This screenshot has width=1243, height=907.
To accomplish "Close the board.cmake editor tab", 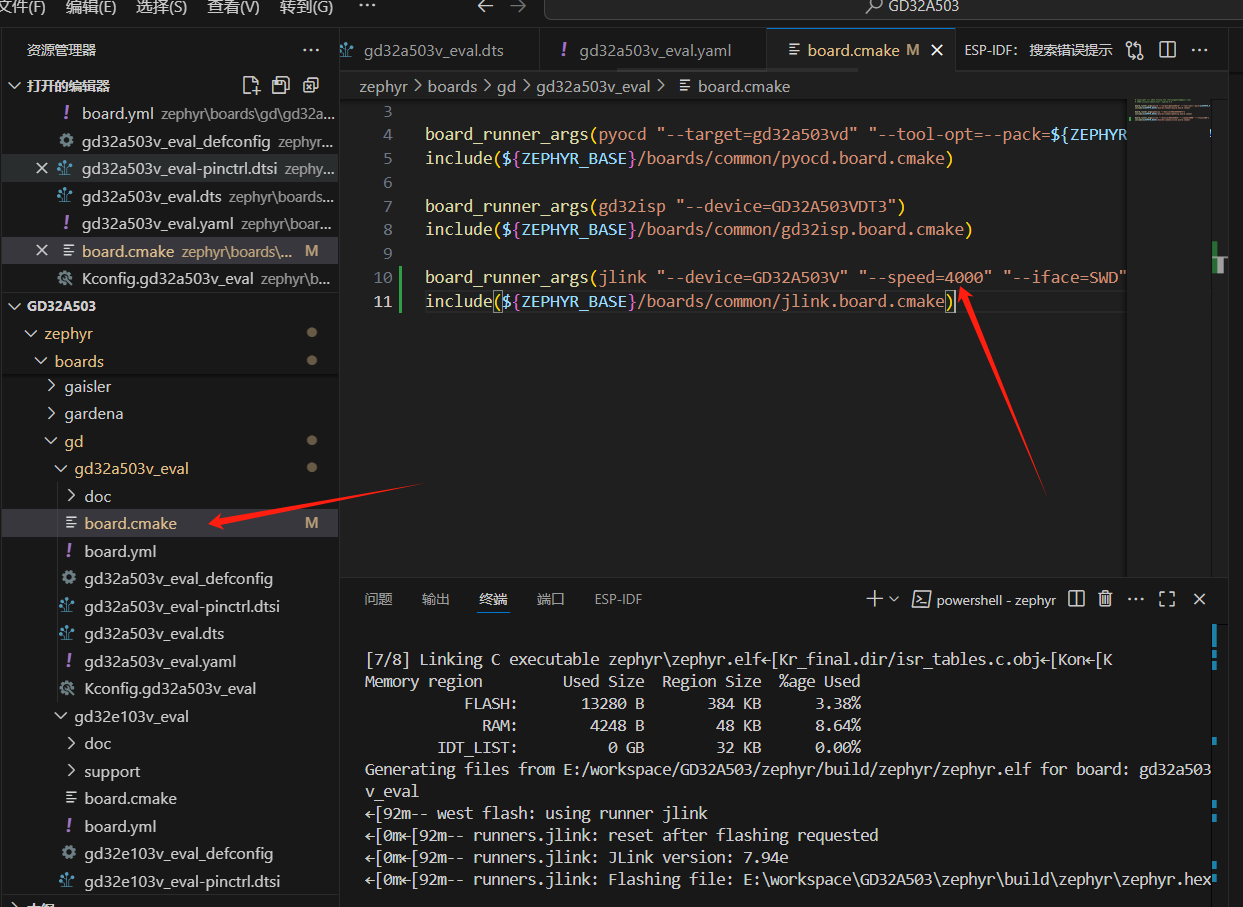I will coord(937,50).
